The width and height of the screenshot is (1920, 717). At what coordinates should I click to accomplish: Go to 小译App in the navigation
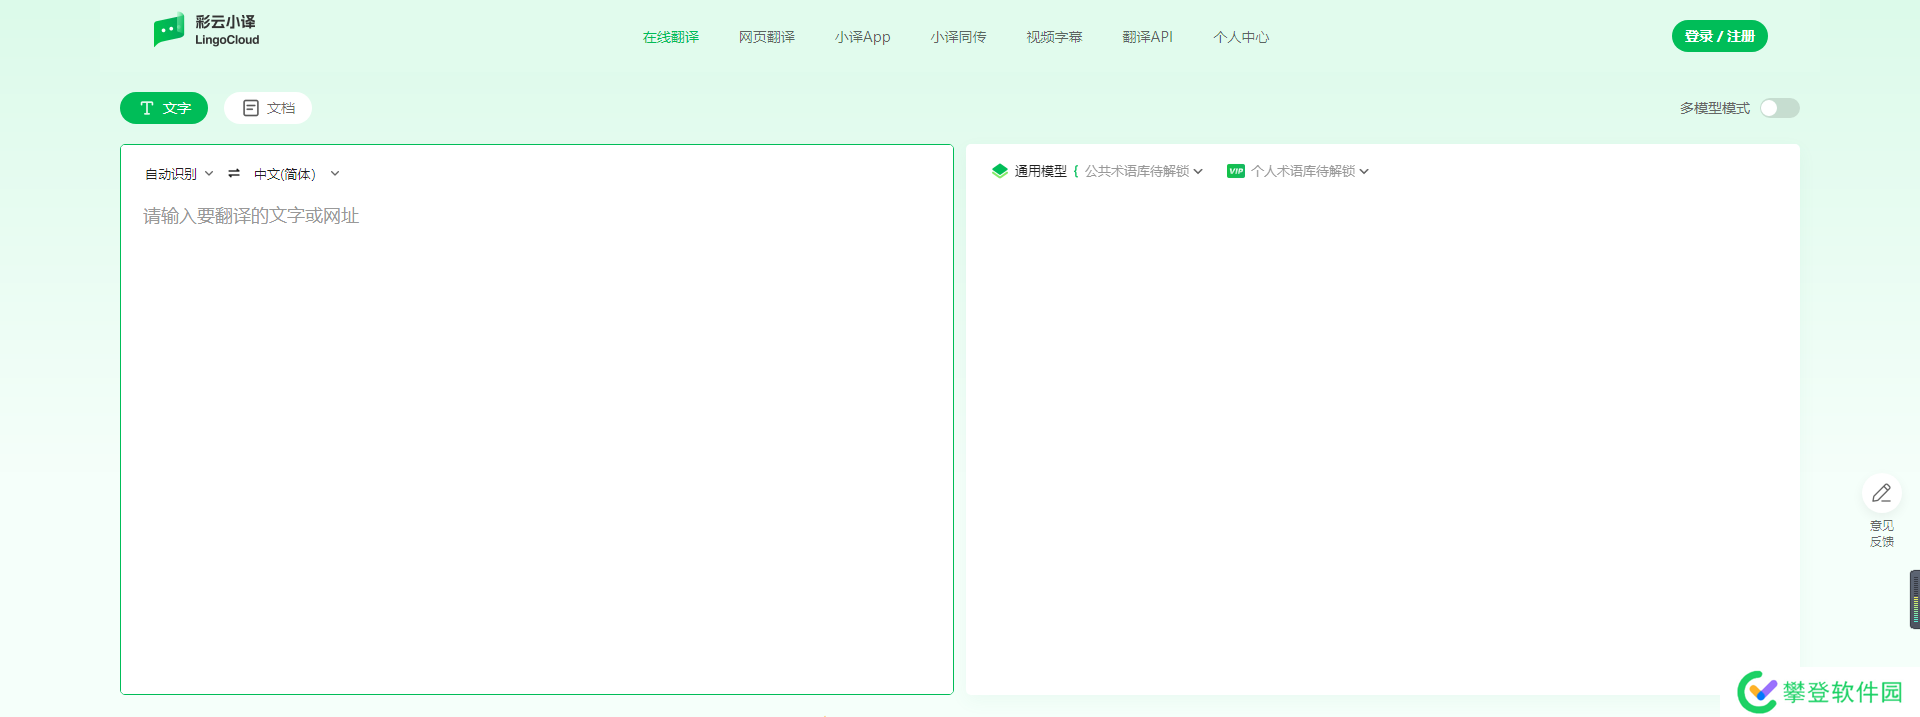[862, 37]
